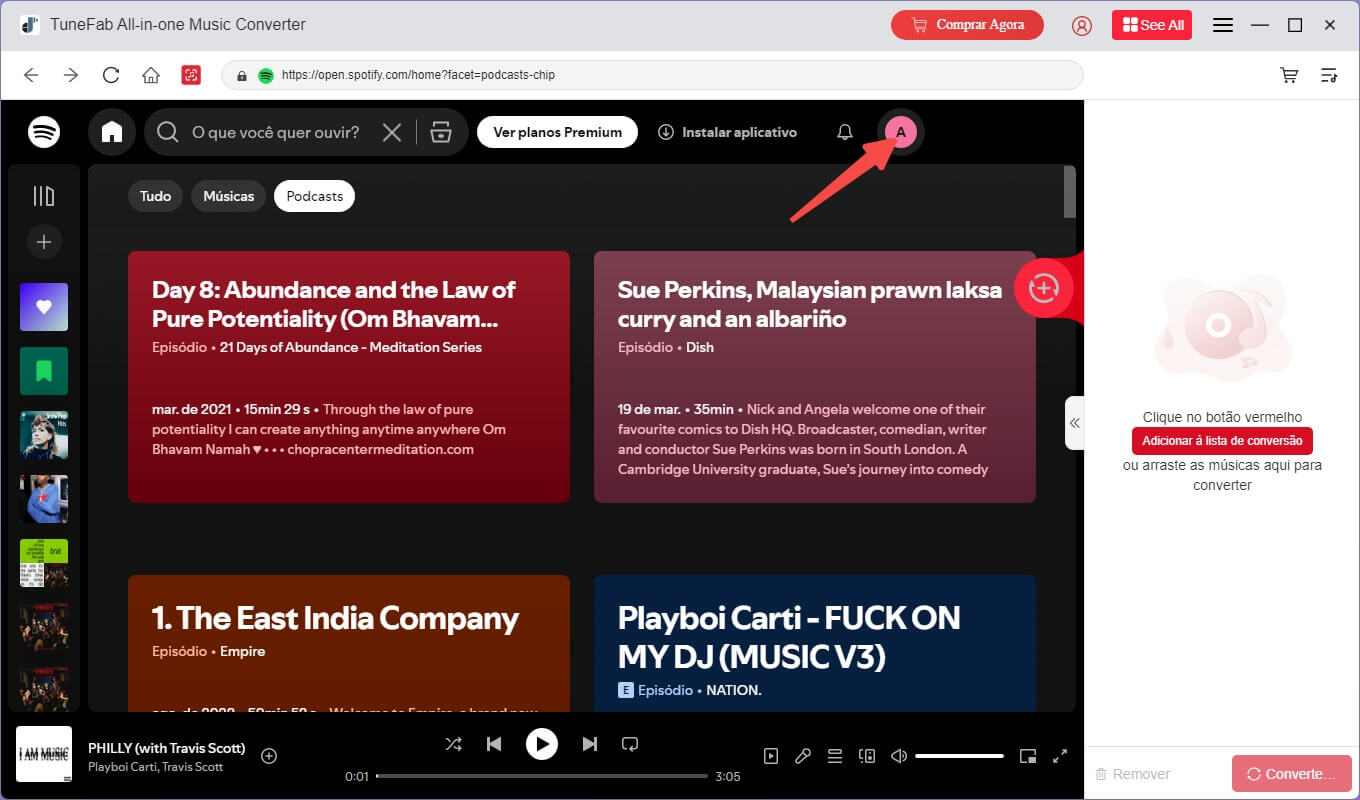Image resolution: width=1360 pixels, height=800 pixels.
Task: Open the playback queue icon
Action: tap(834, 756)
